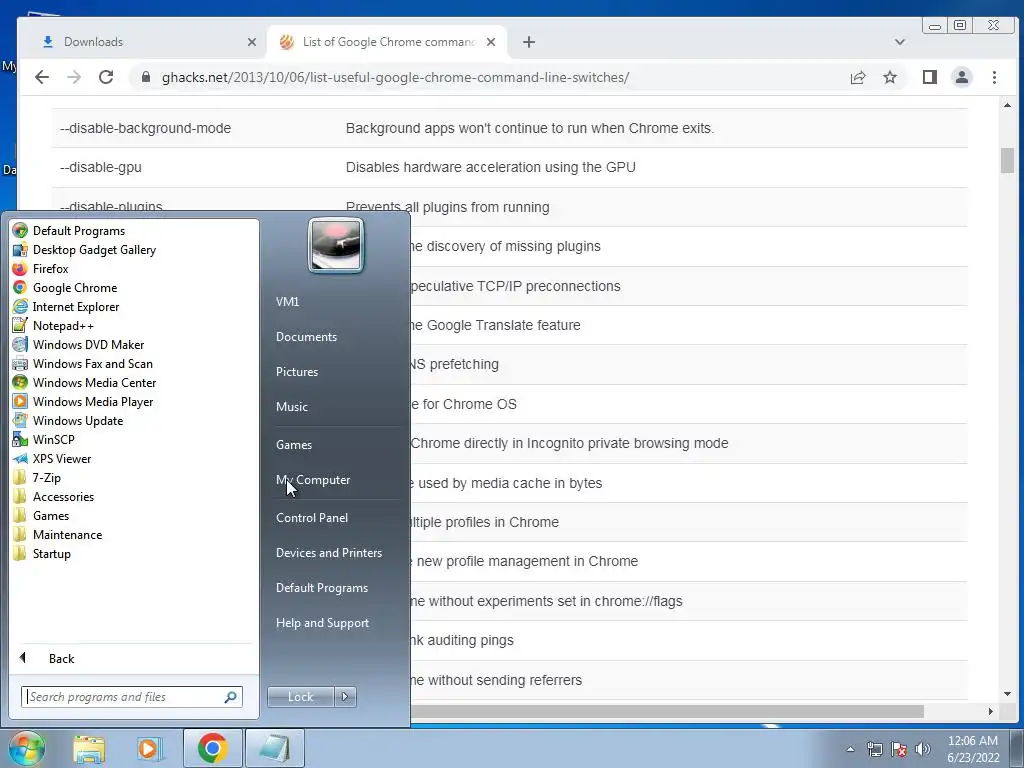Open the VM1 user folder

click(287, 301)
